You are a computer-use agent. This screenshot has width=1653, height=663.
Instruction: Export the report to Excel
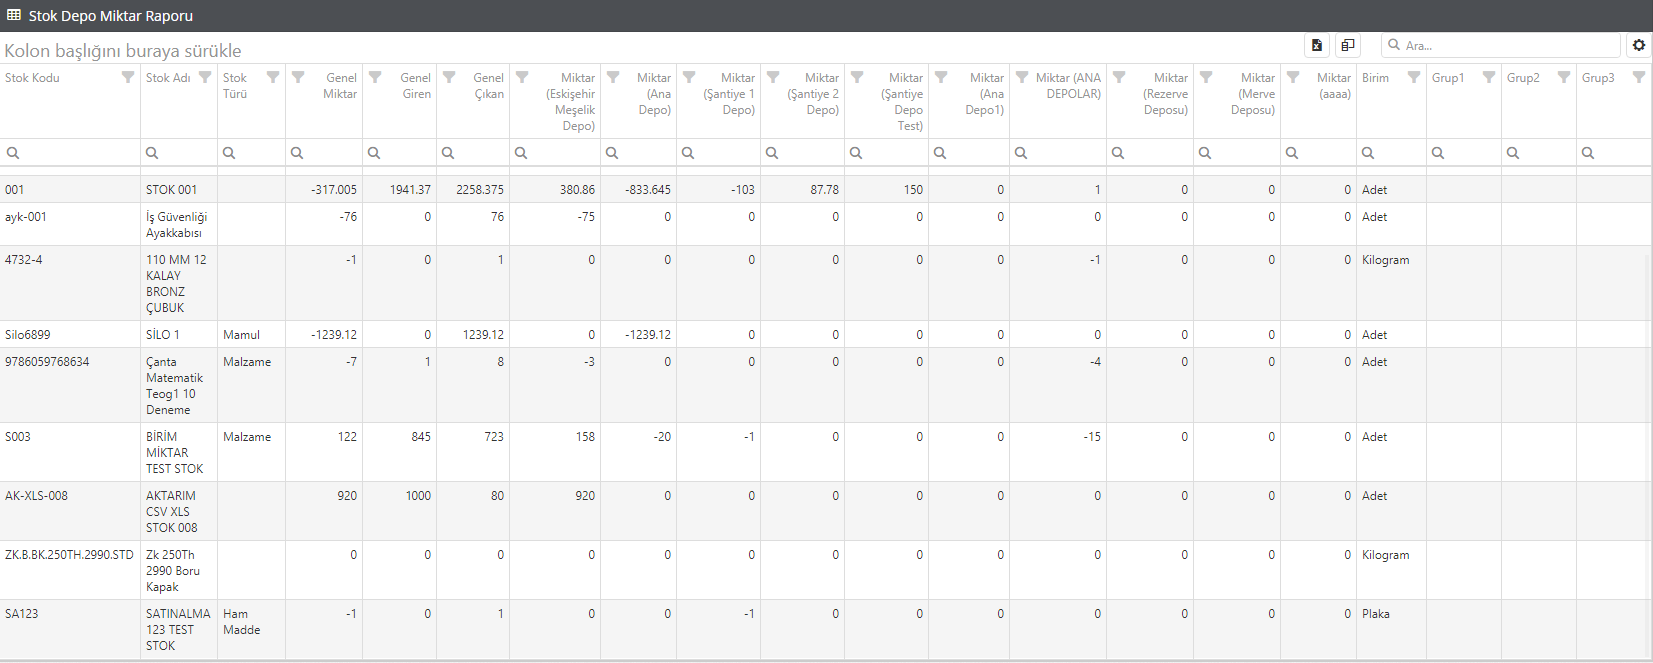[1317, 45]
